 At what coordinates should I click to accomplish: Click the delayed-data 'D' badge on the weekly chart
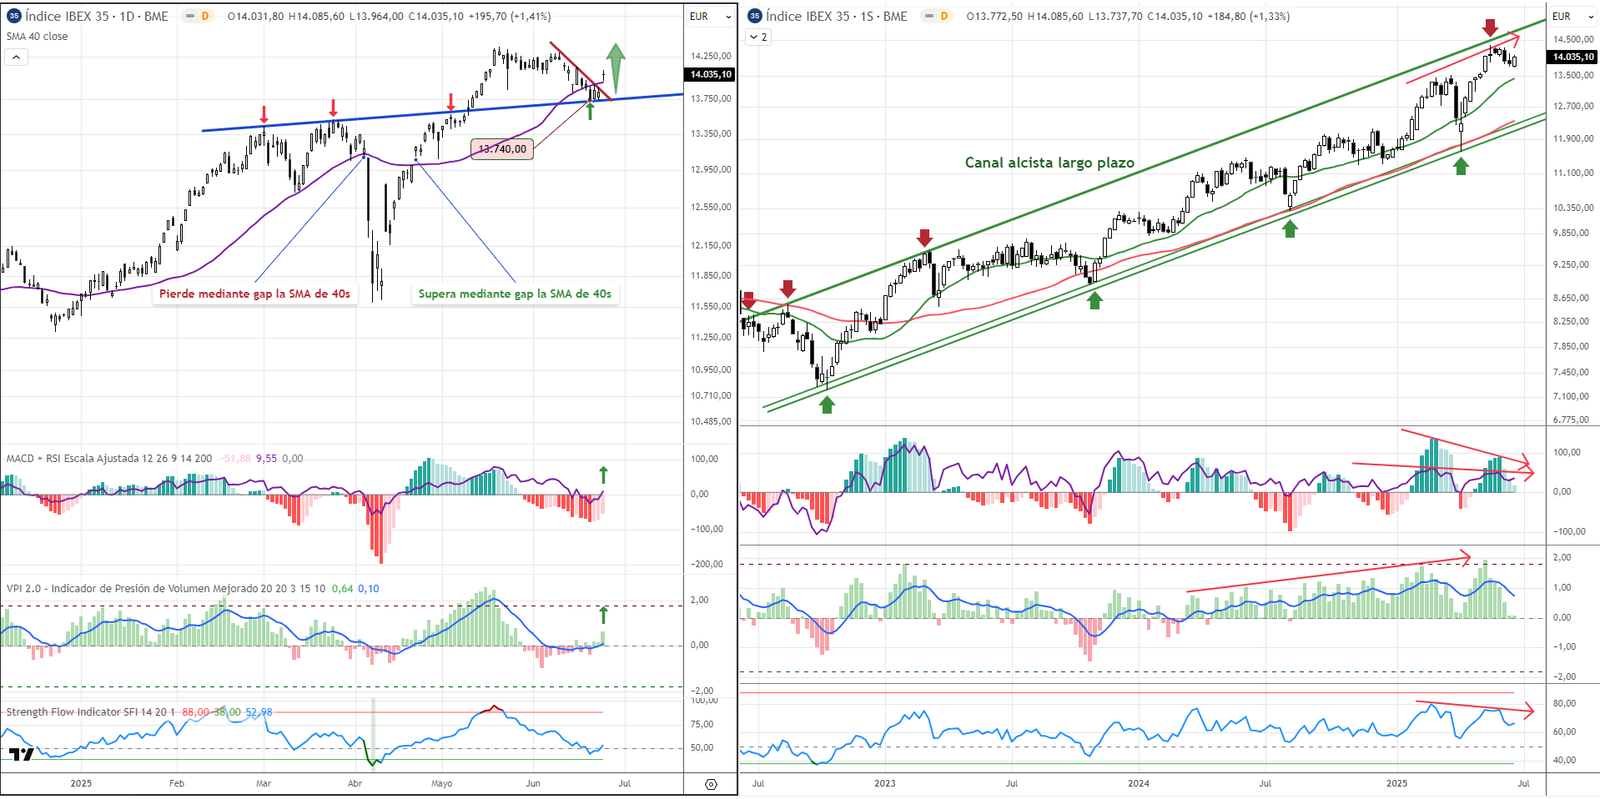943,16
